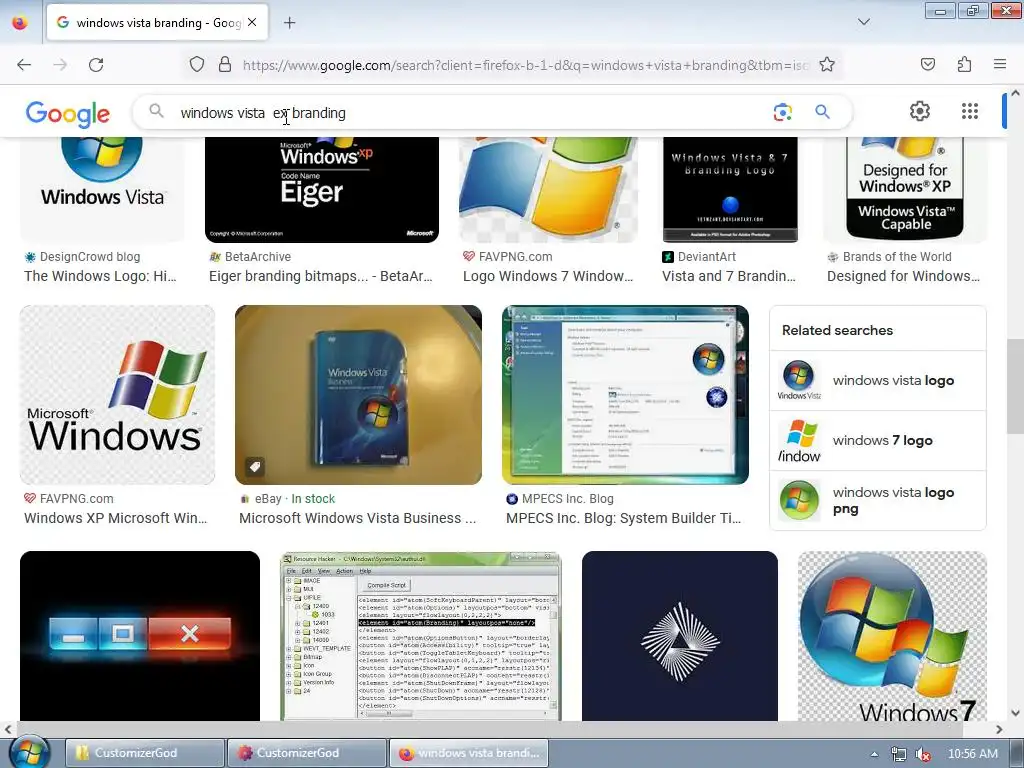
Task: Bookmark this page with the star icon
Action: [x=827, y=65]
